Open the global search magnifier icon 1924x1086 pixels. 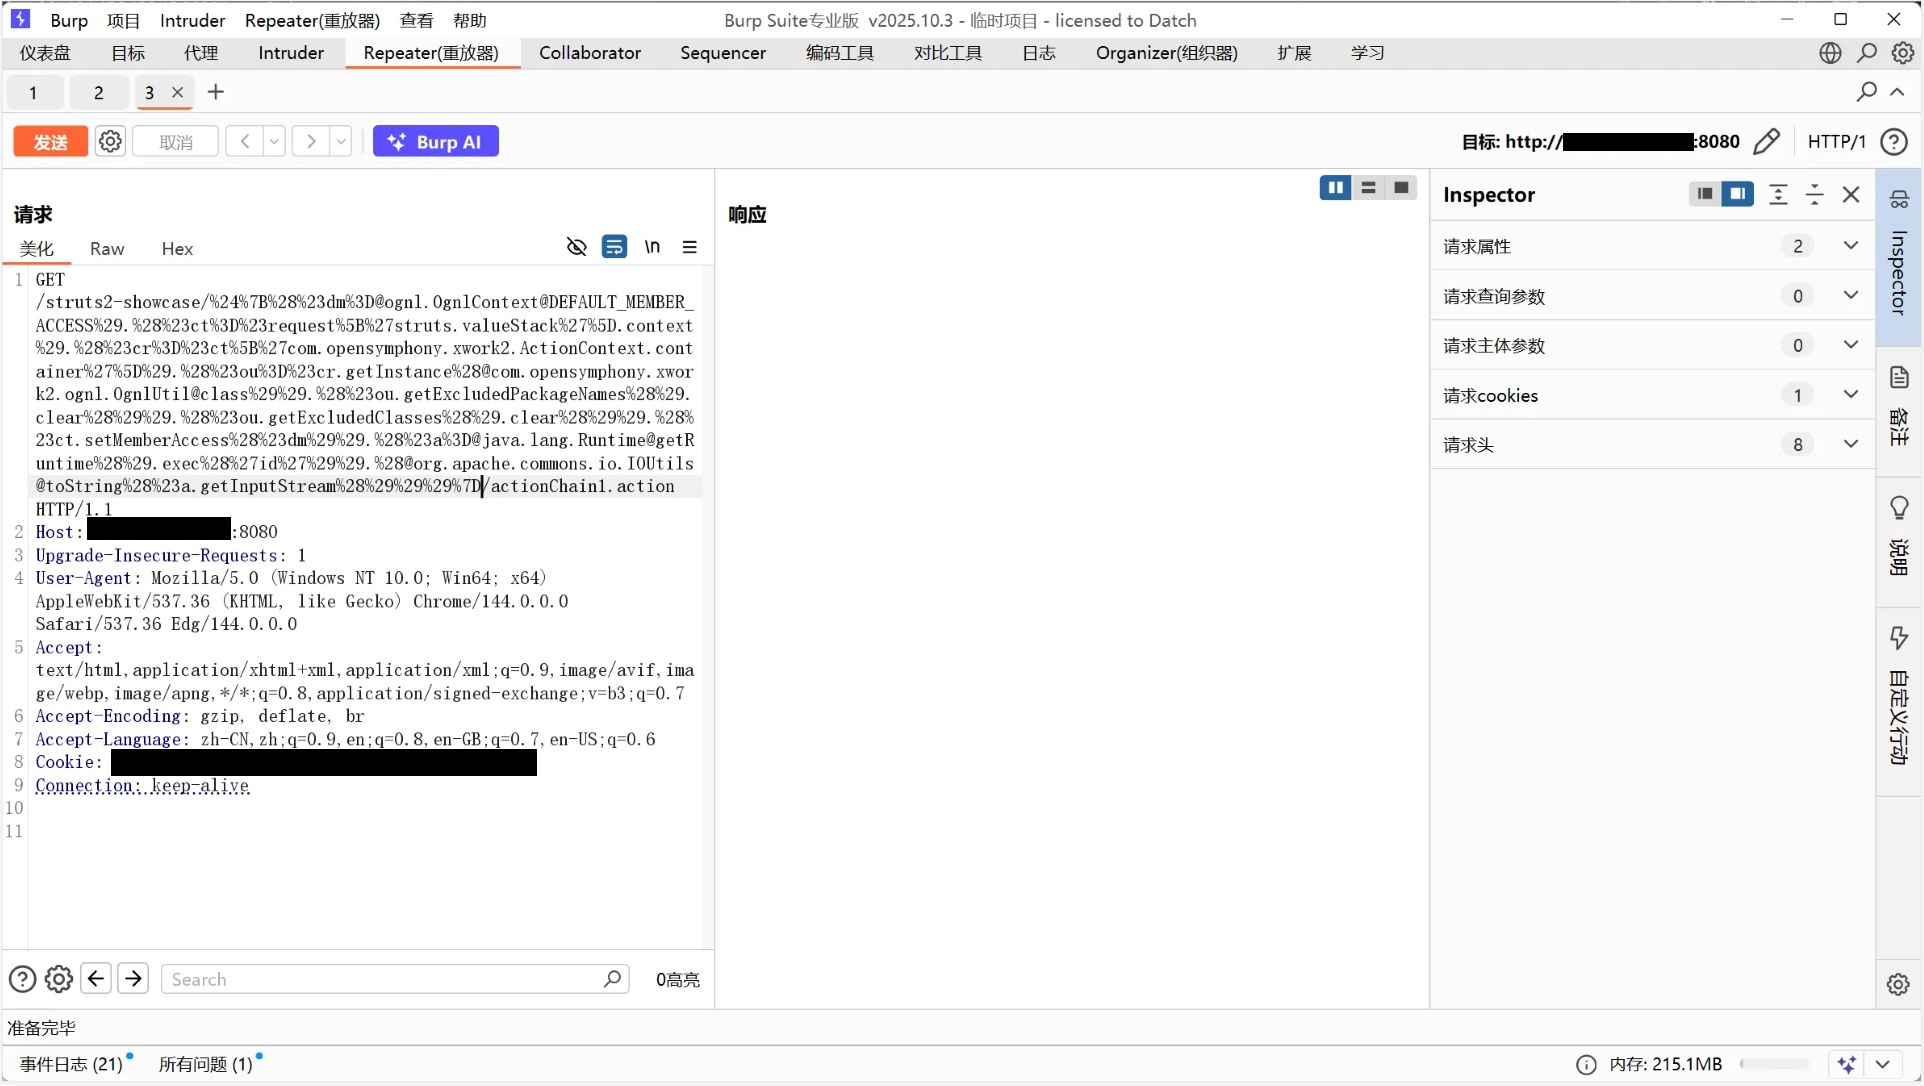[1867, 53]
